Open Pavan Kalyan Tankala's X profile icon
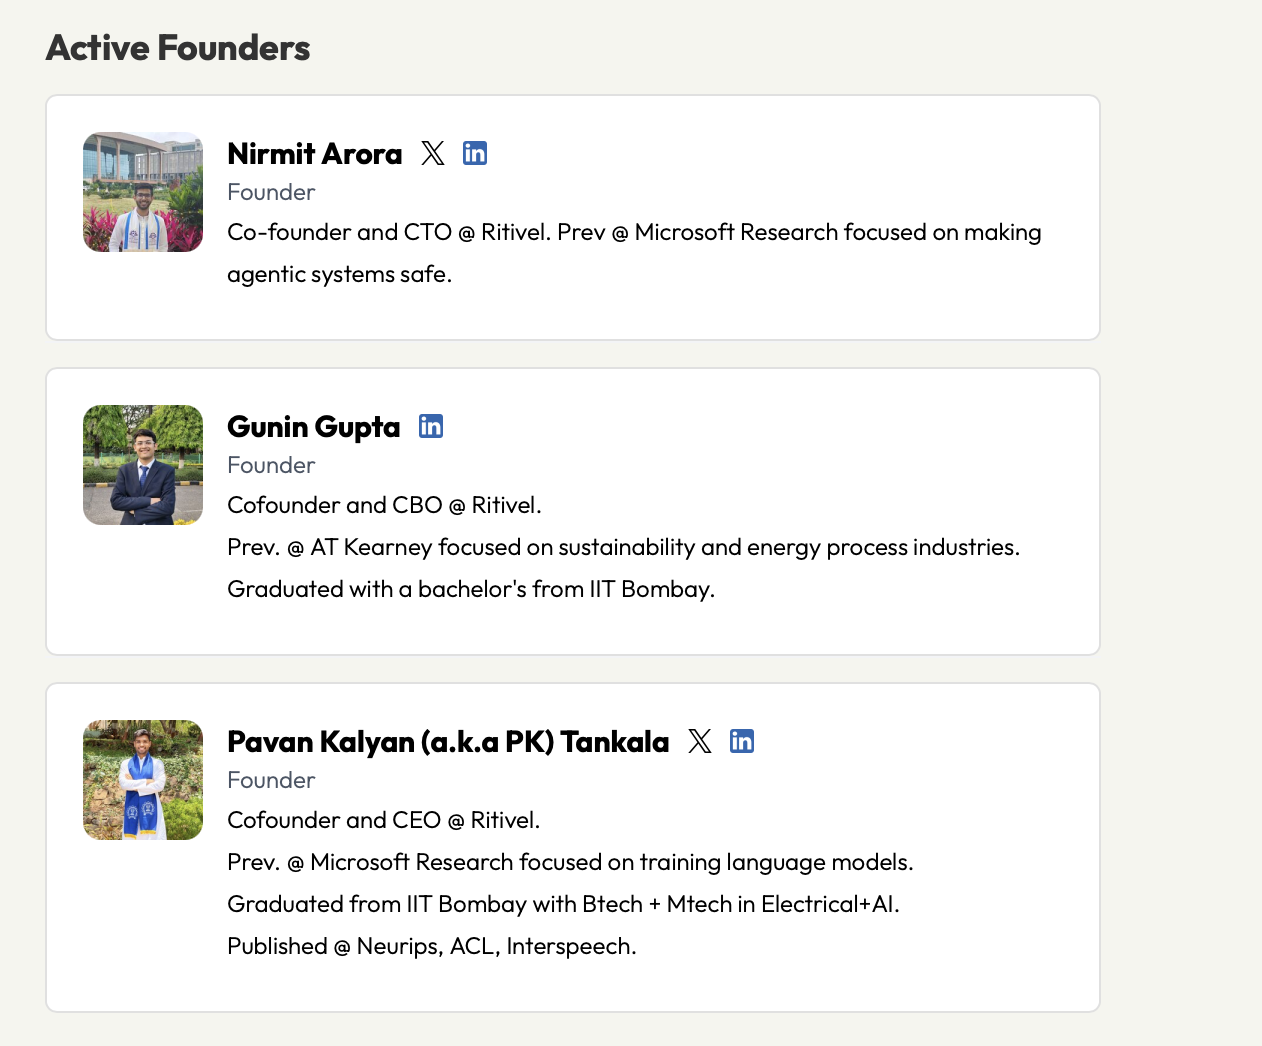 [x=700, y=741]
